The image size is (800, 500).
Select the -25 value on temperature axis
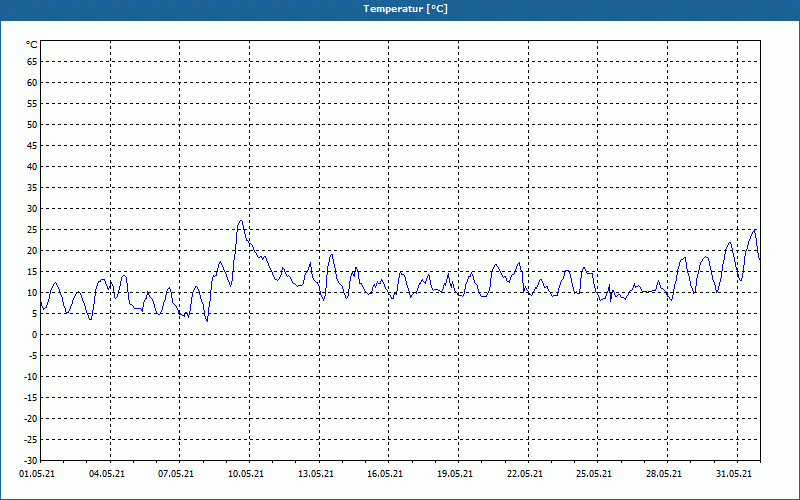[31, 439]
